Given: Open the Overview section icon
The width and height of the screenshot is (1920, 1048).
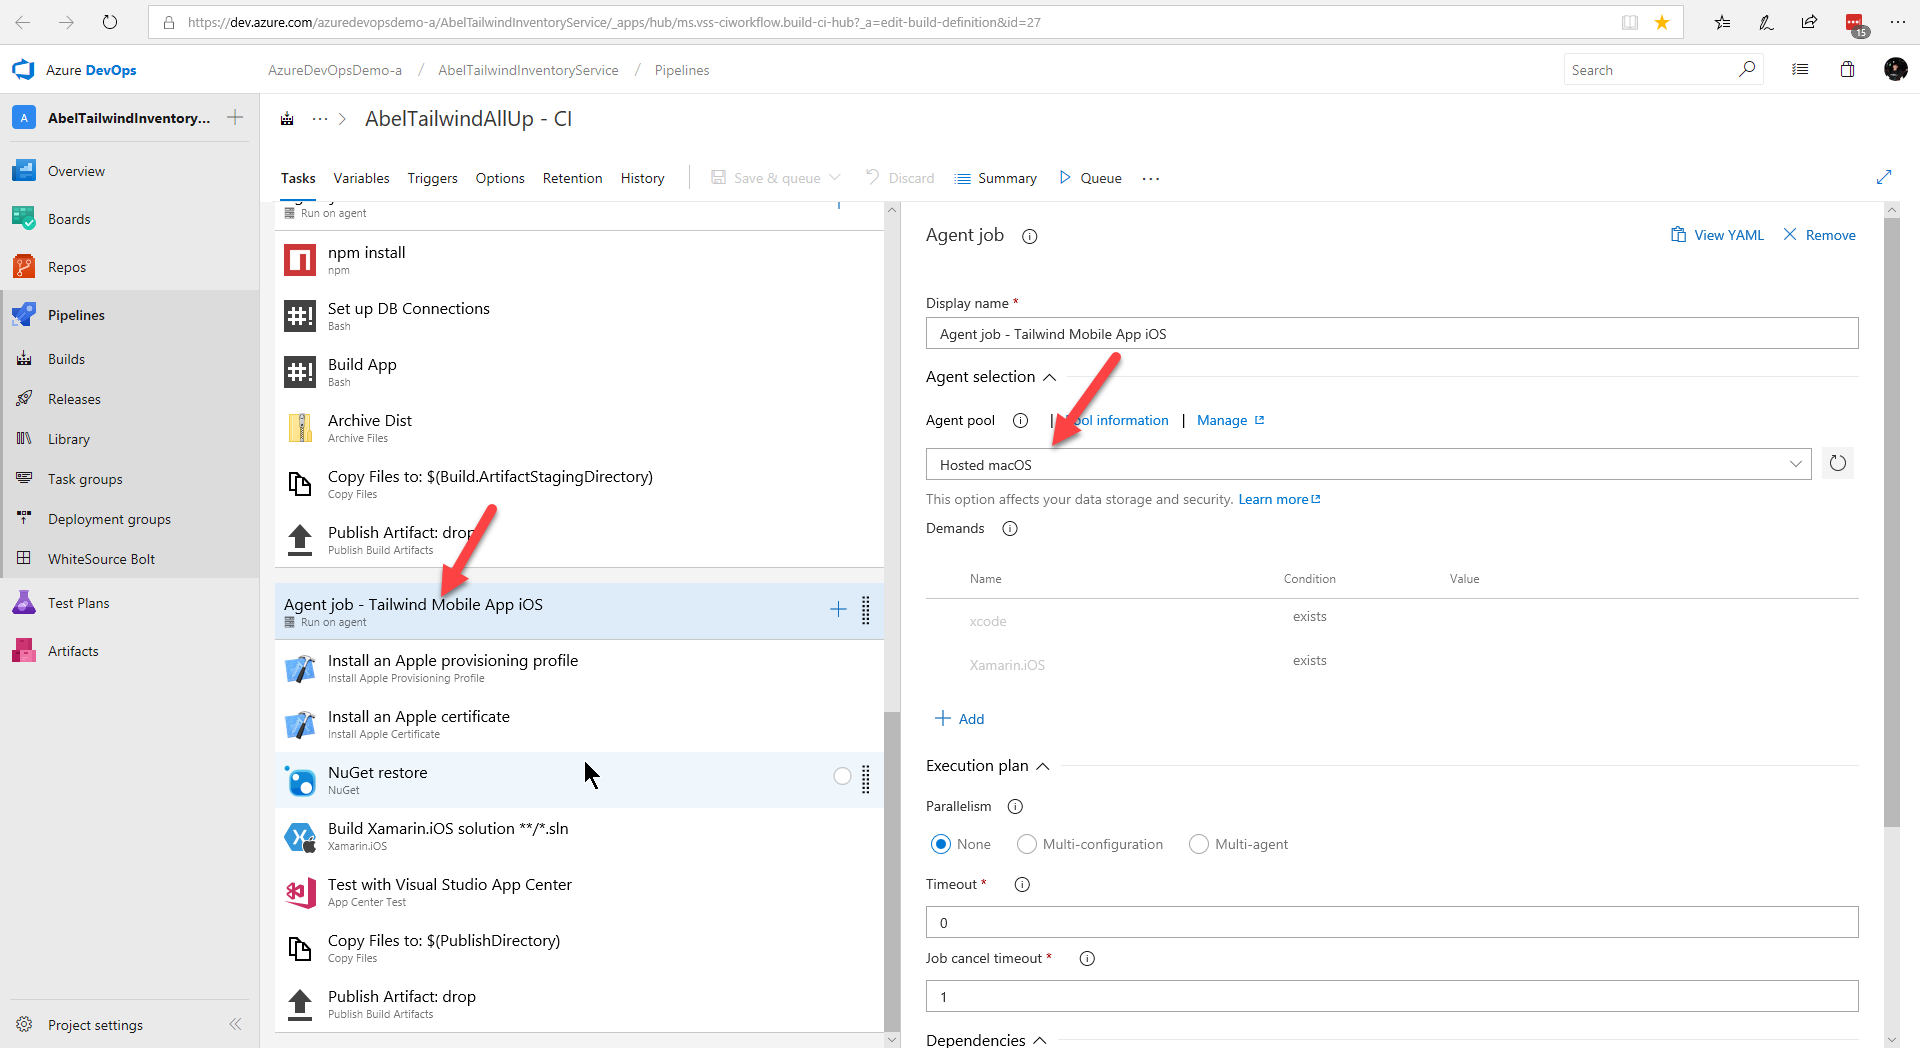Looking at the screenshot, I should pos(24,171).
